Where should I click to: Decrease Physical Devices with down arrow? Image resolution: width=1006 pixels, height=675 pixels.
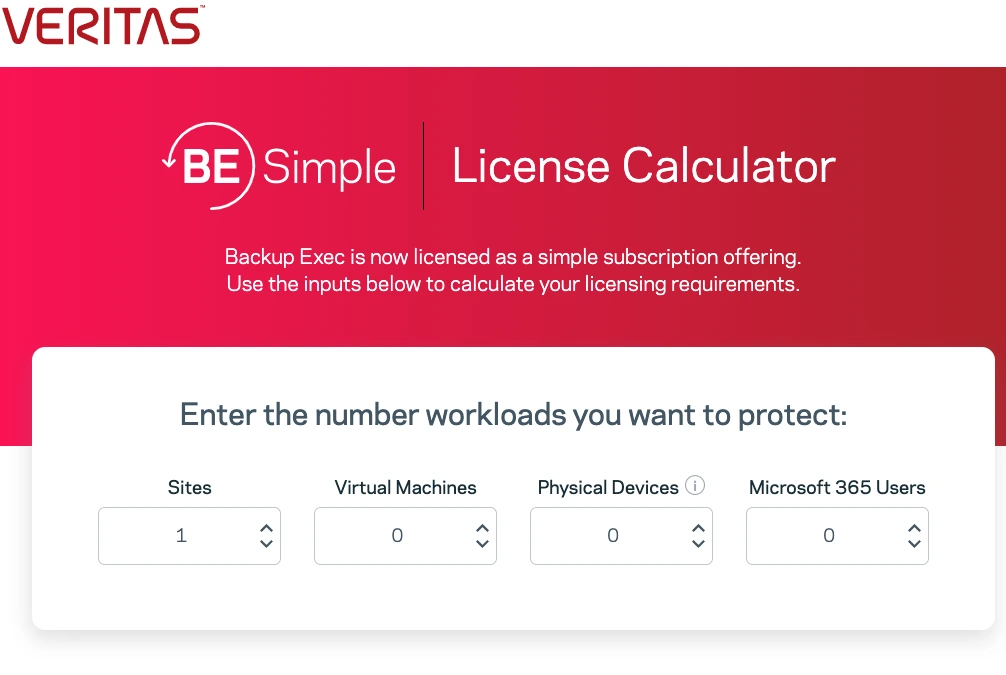click(698, 543)
